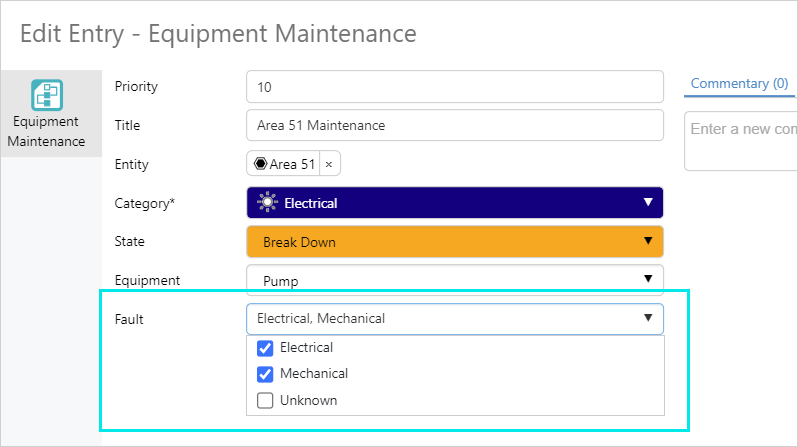Click the Mechanical option label
This screenshot has height=447, width=798.
(314, 374)
